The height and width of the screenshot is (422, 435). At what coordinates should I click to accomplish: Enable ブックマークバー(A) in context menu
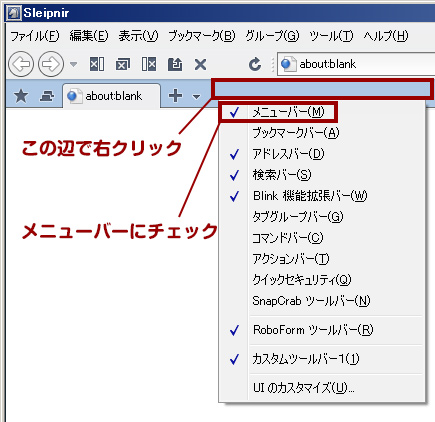coord(322,133)
